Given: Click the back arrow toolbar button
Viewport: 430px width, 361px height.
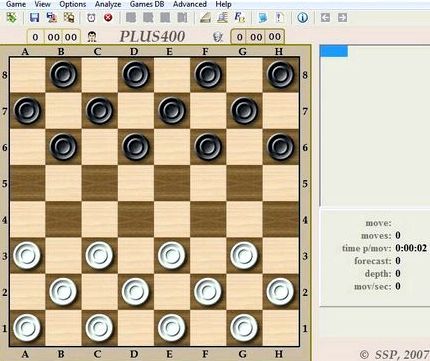Looking at the screenshot, I should (325, 18).
